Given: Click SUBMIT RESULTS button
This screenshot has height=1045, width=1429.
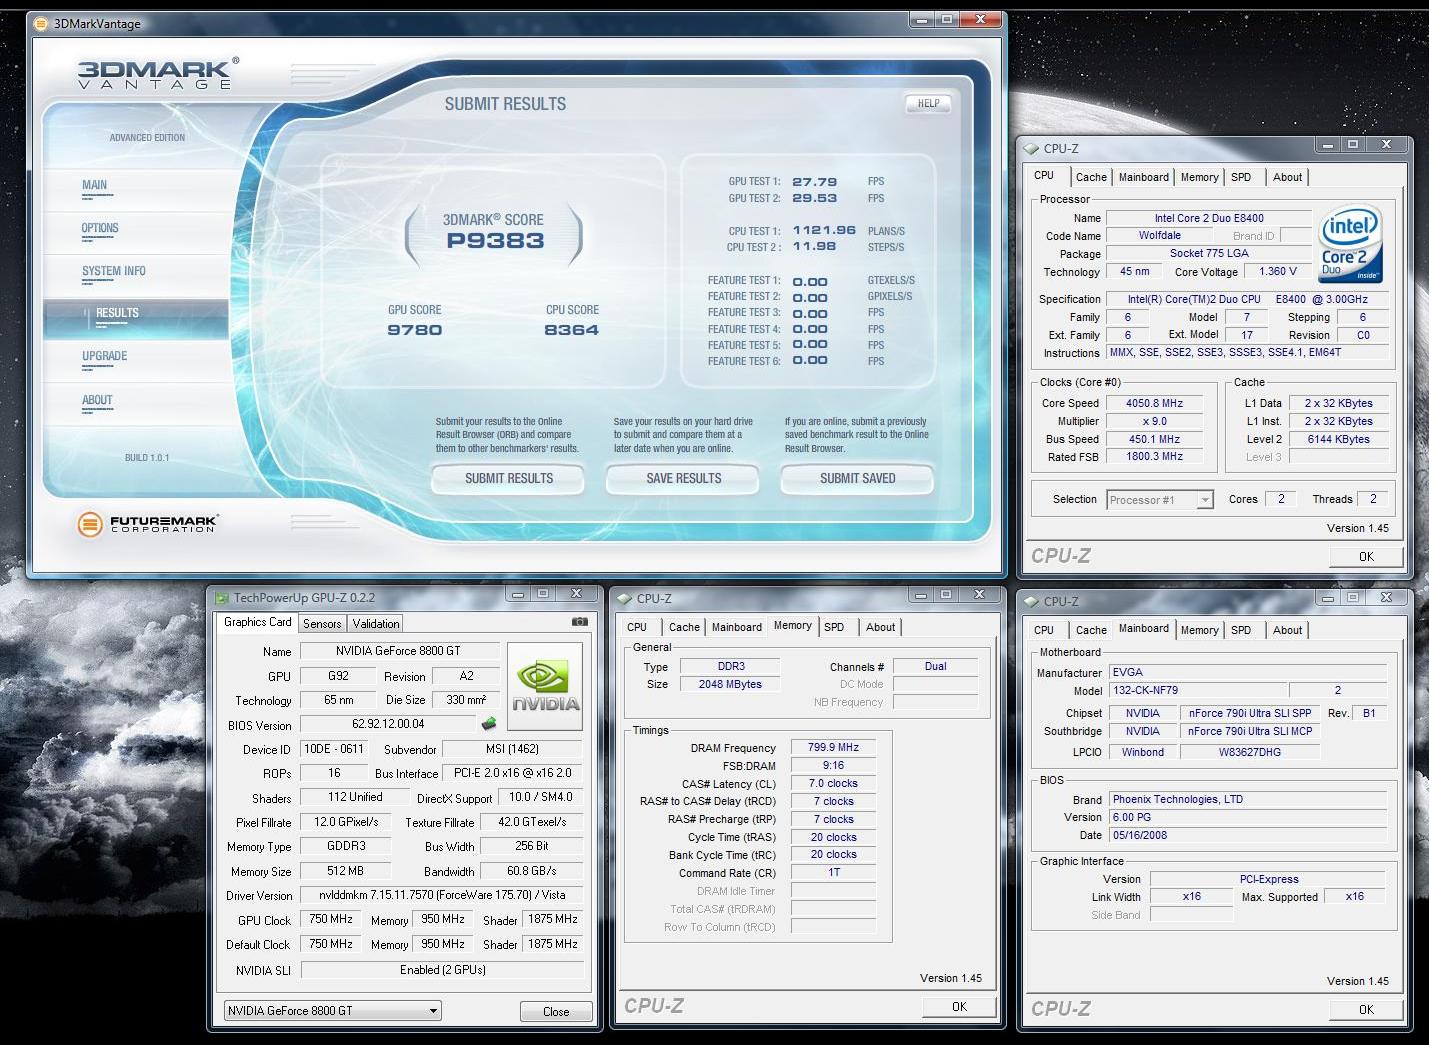Looking at the screenshot, I should pos(508,479).
